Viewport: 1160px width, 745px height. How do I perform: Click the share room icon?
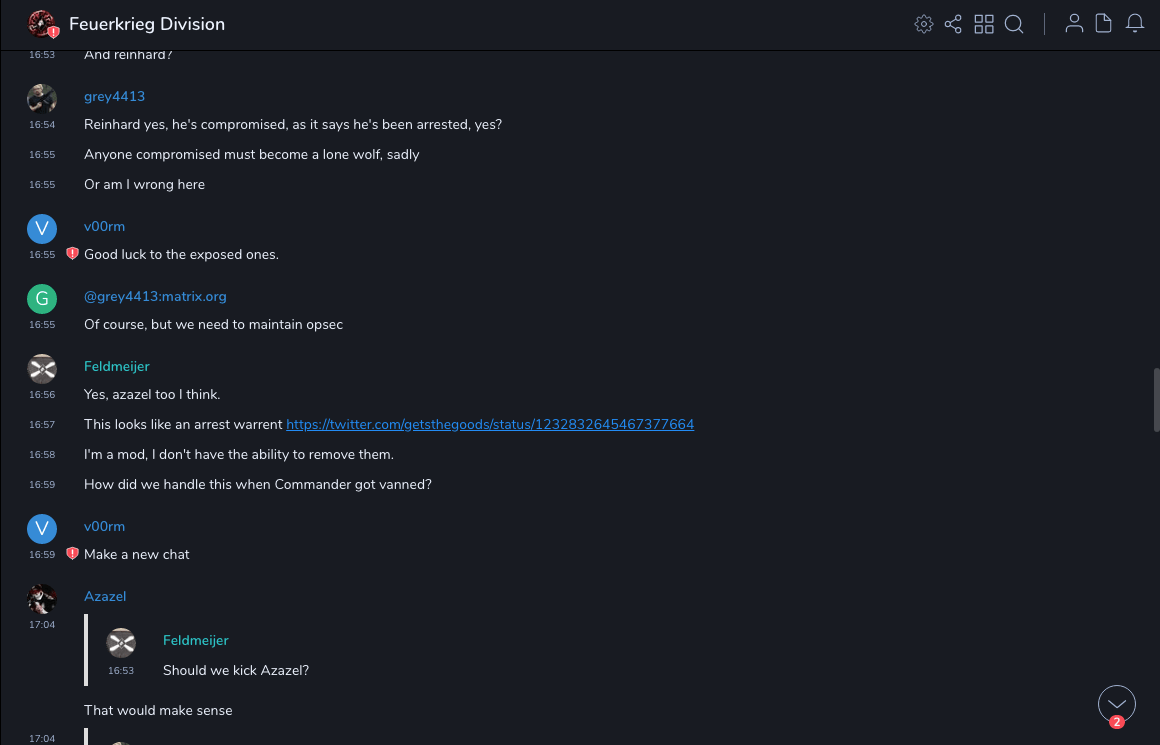(953, 24)
